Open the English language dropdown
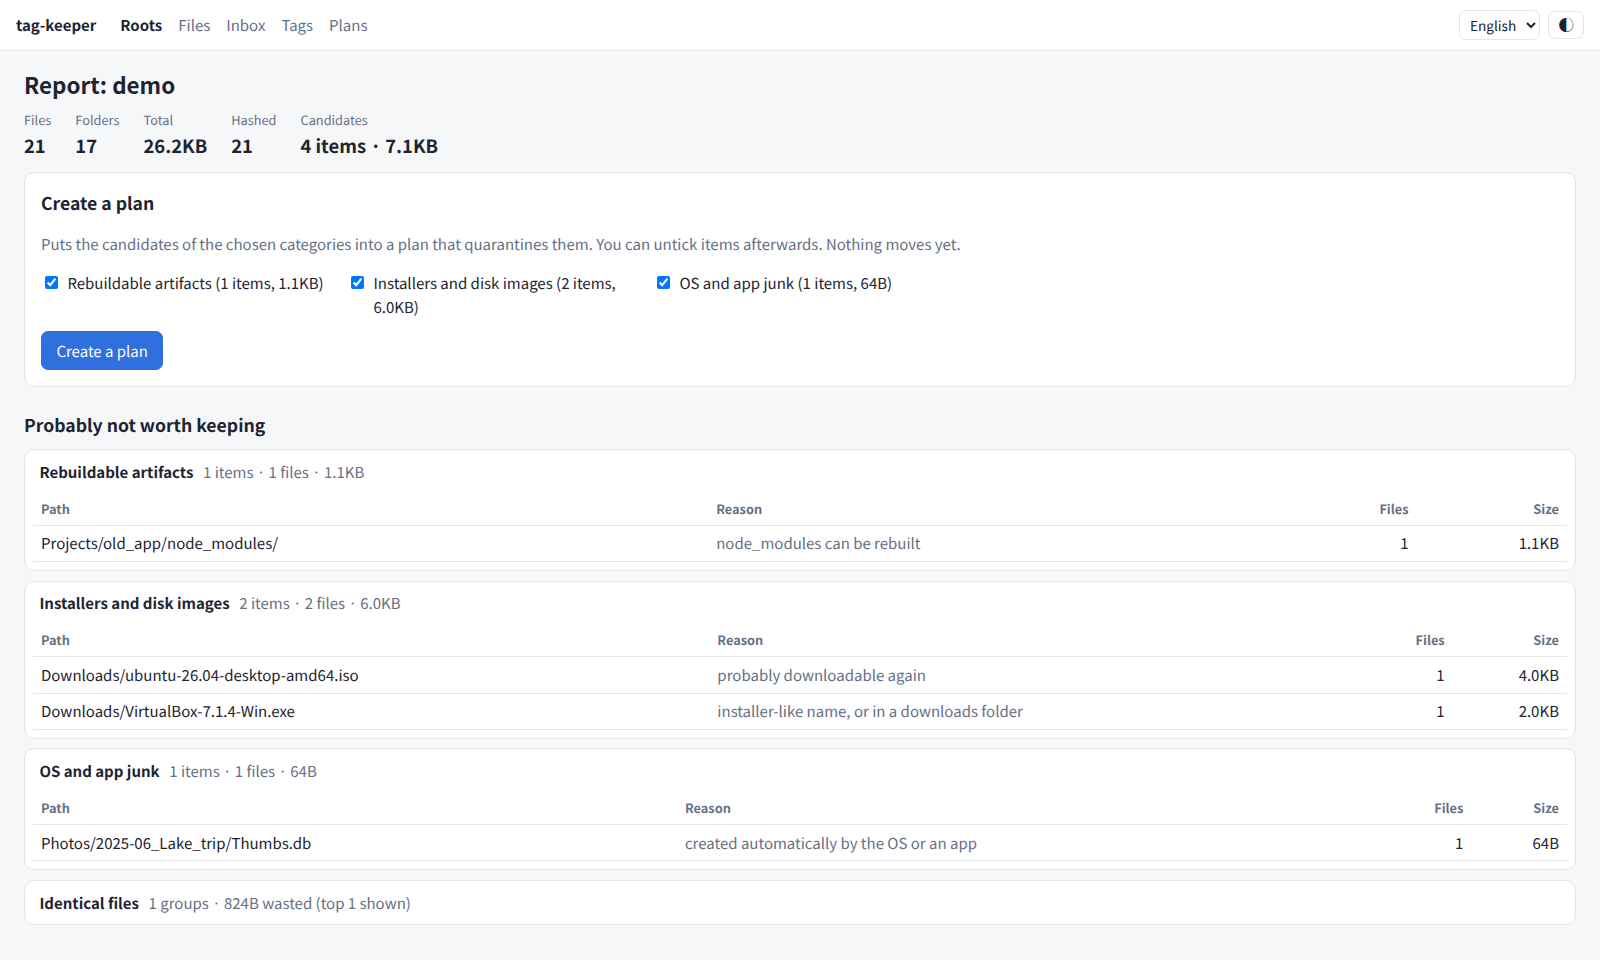The height and width of the screenshot is (960, 1600). [1499, 25]
